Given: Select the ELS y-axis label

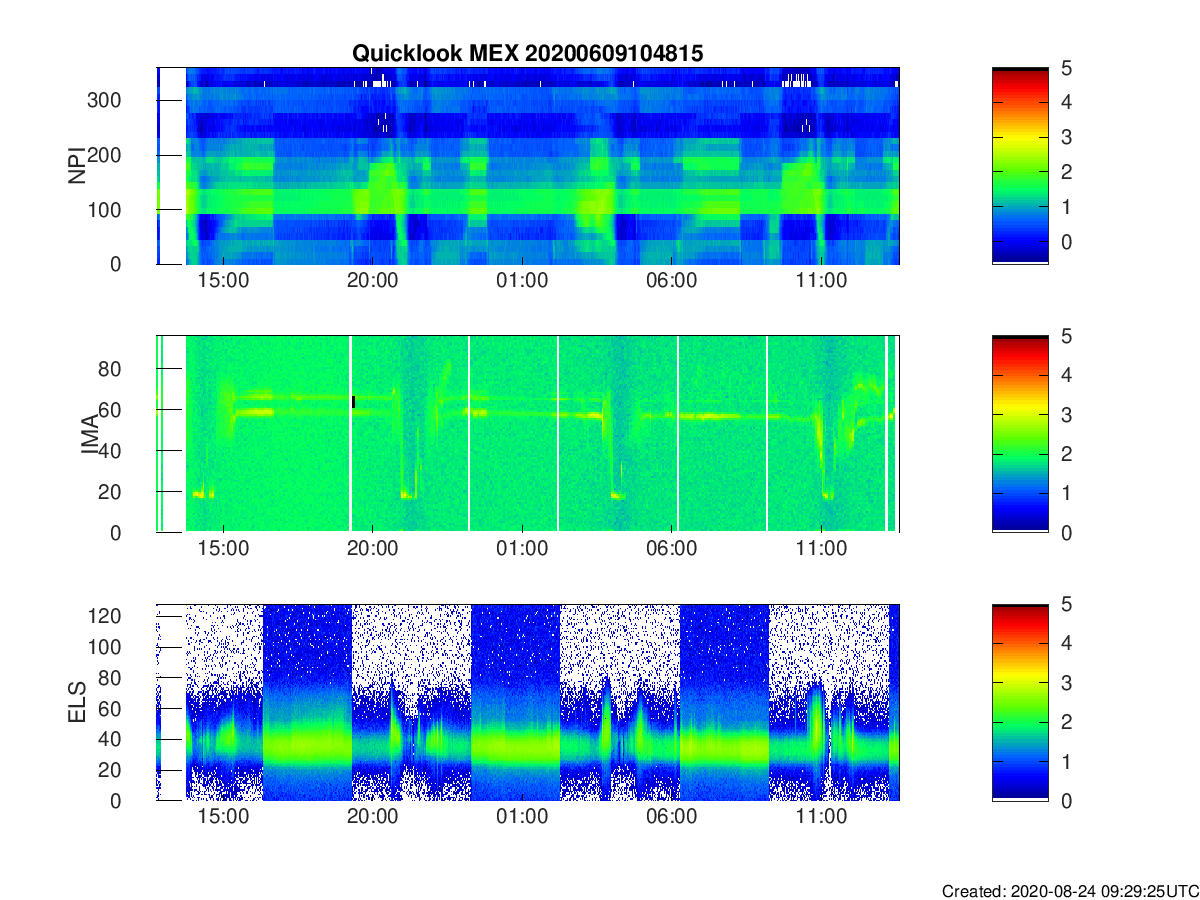Looking at the screenshot, I should pyautogui.click(x=77, y=702).
